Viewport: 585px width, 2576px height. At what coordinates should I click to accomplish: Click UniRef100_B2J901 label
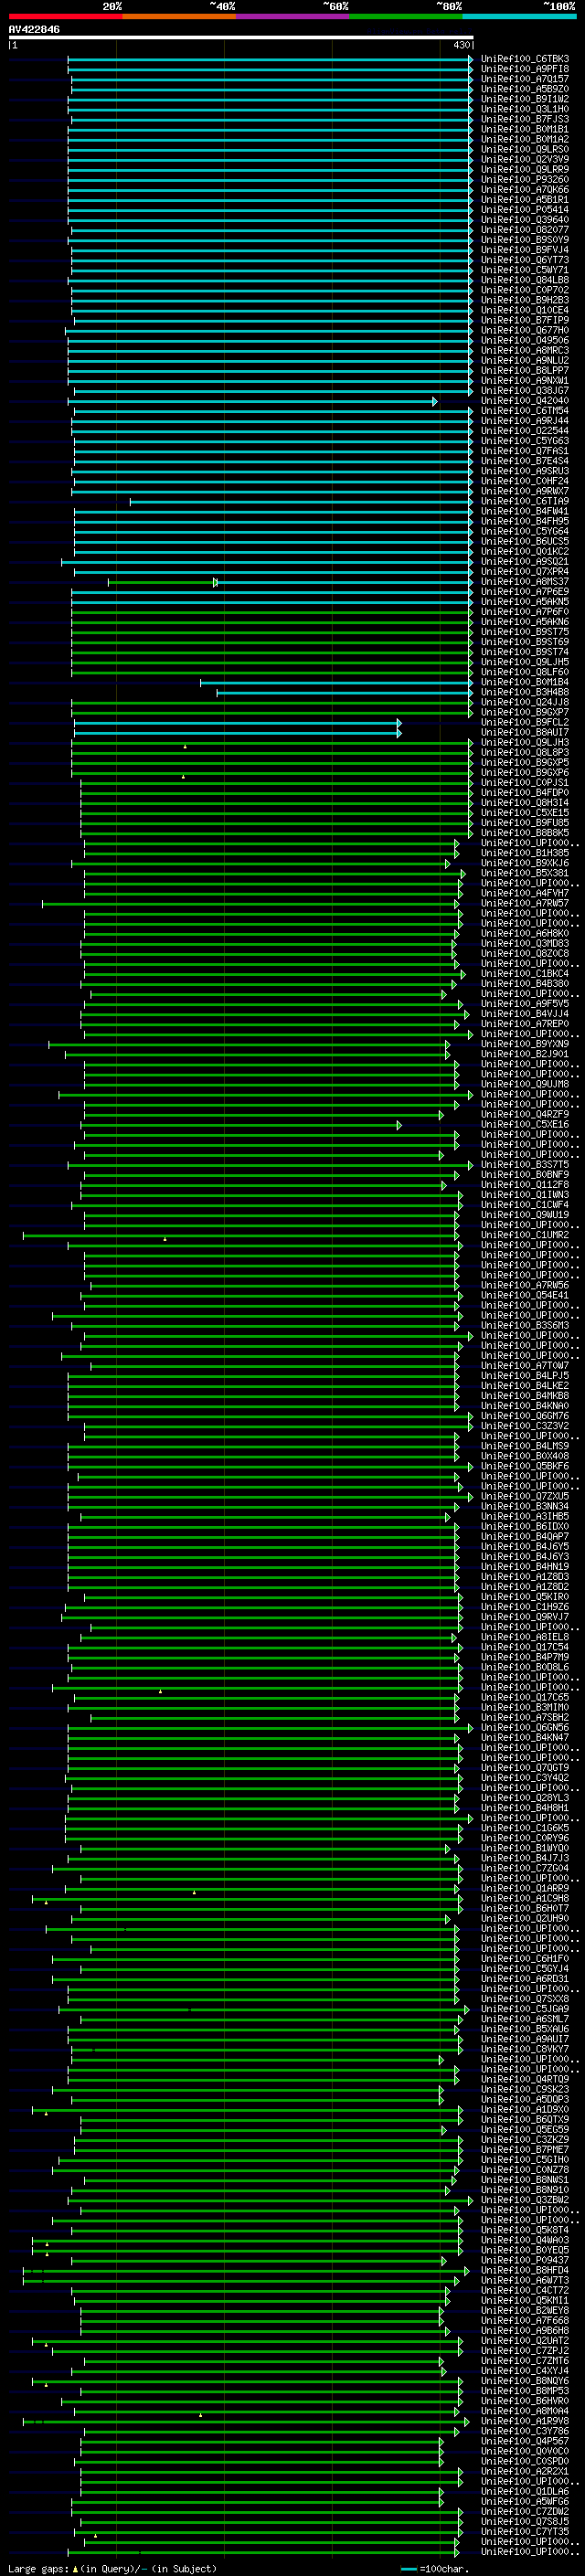[x=525, y=1055]
